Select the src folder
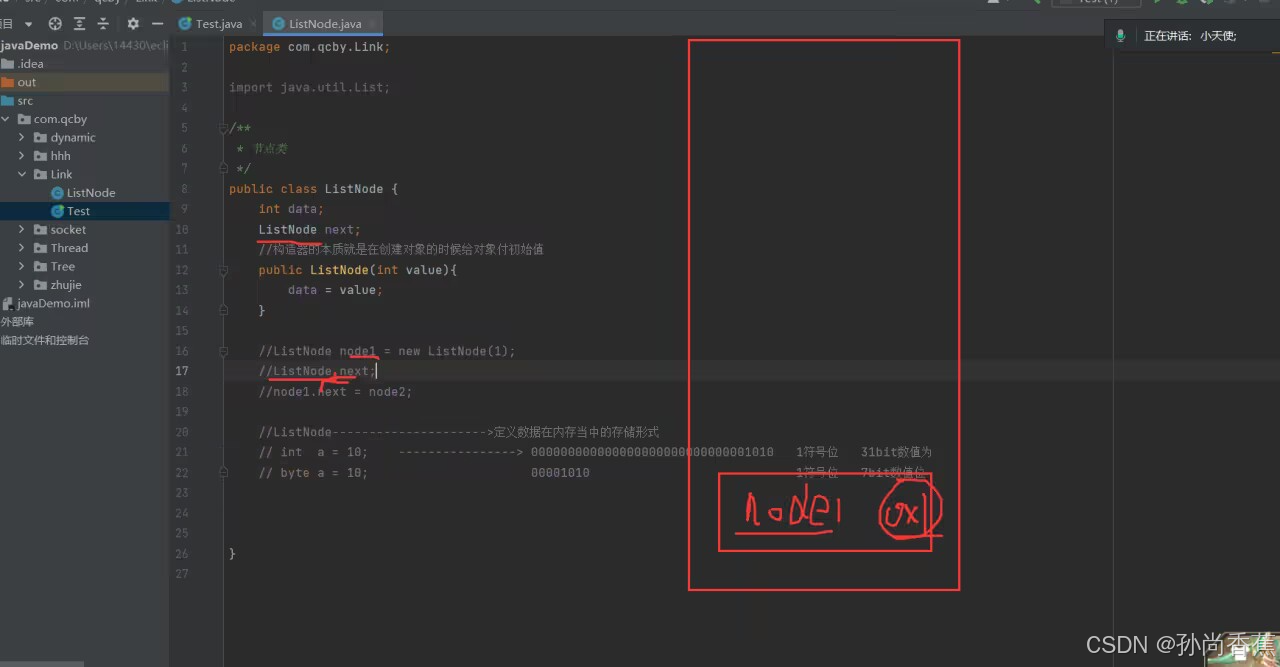1280x667 pixels. point(25,101)
